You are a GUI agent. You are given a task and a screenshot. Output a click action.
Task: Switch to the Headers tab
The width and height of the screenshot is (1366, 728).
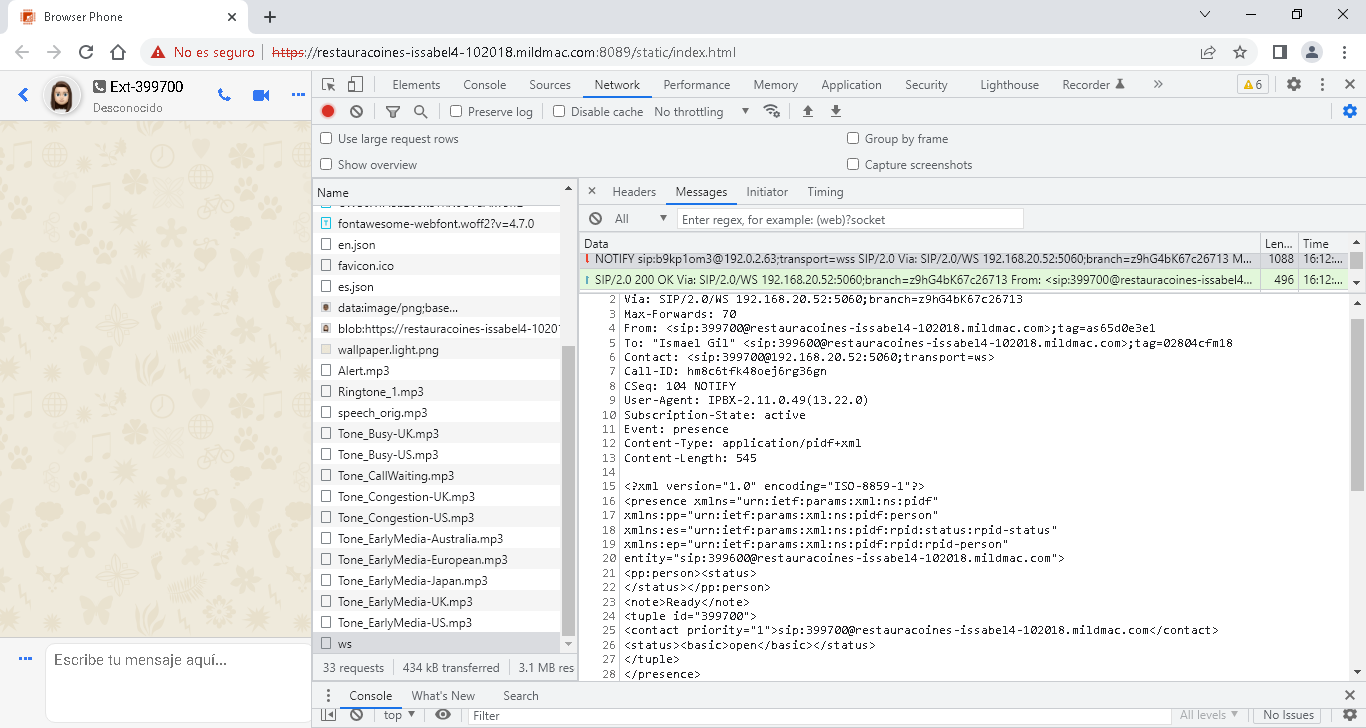[x=634, y=191]
